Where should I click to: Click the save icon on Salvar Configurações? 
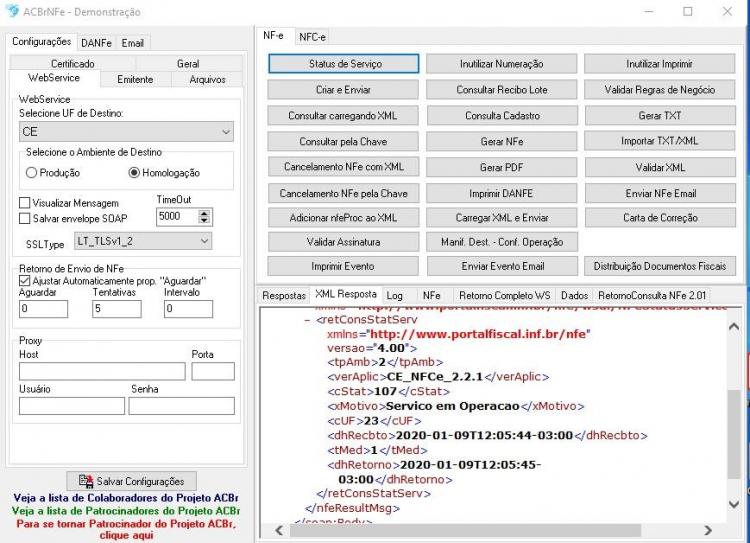click(x=86, y=481)
